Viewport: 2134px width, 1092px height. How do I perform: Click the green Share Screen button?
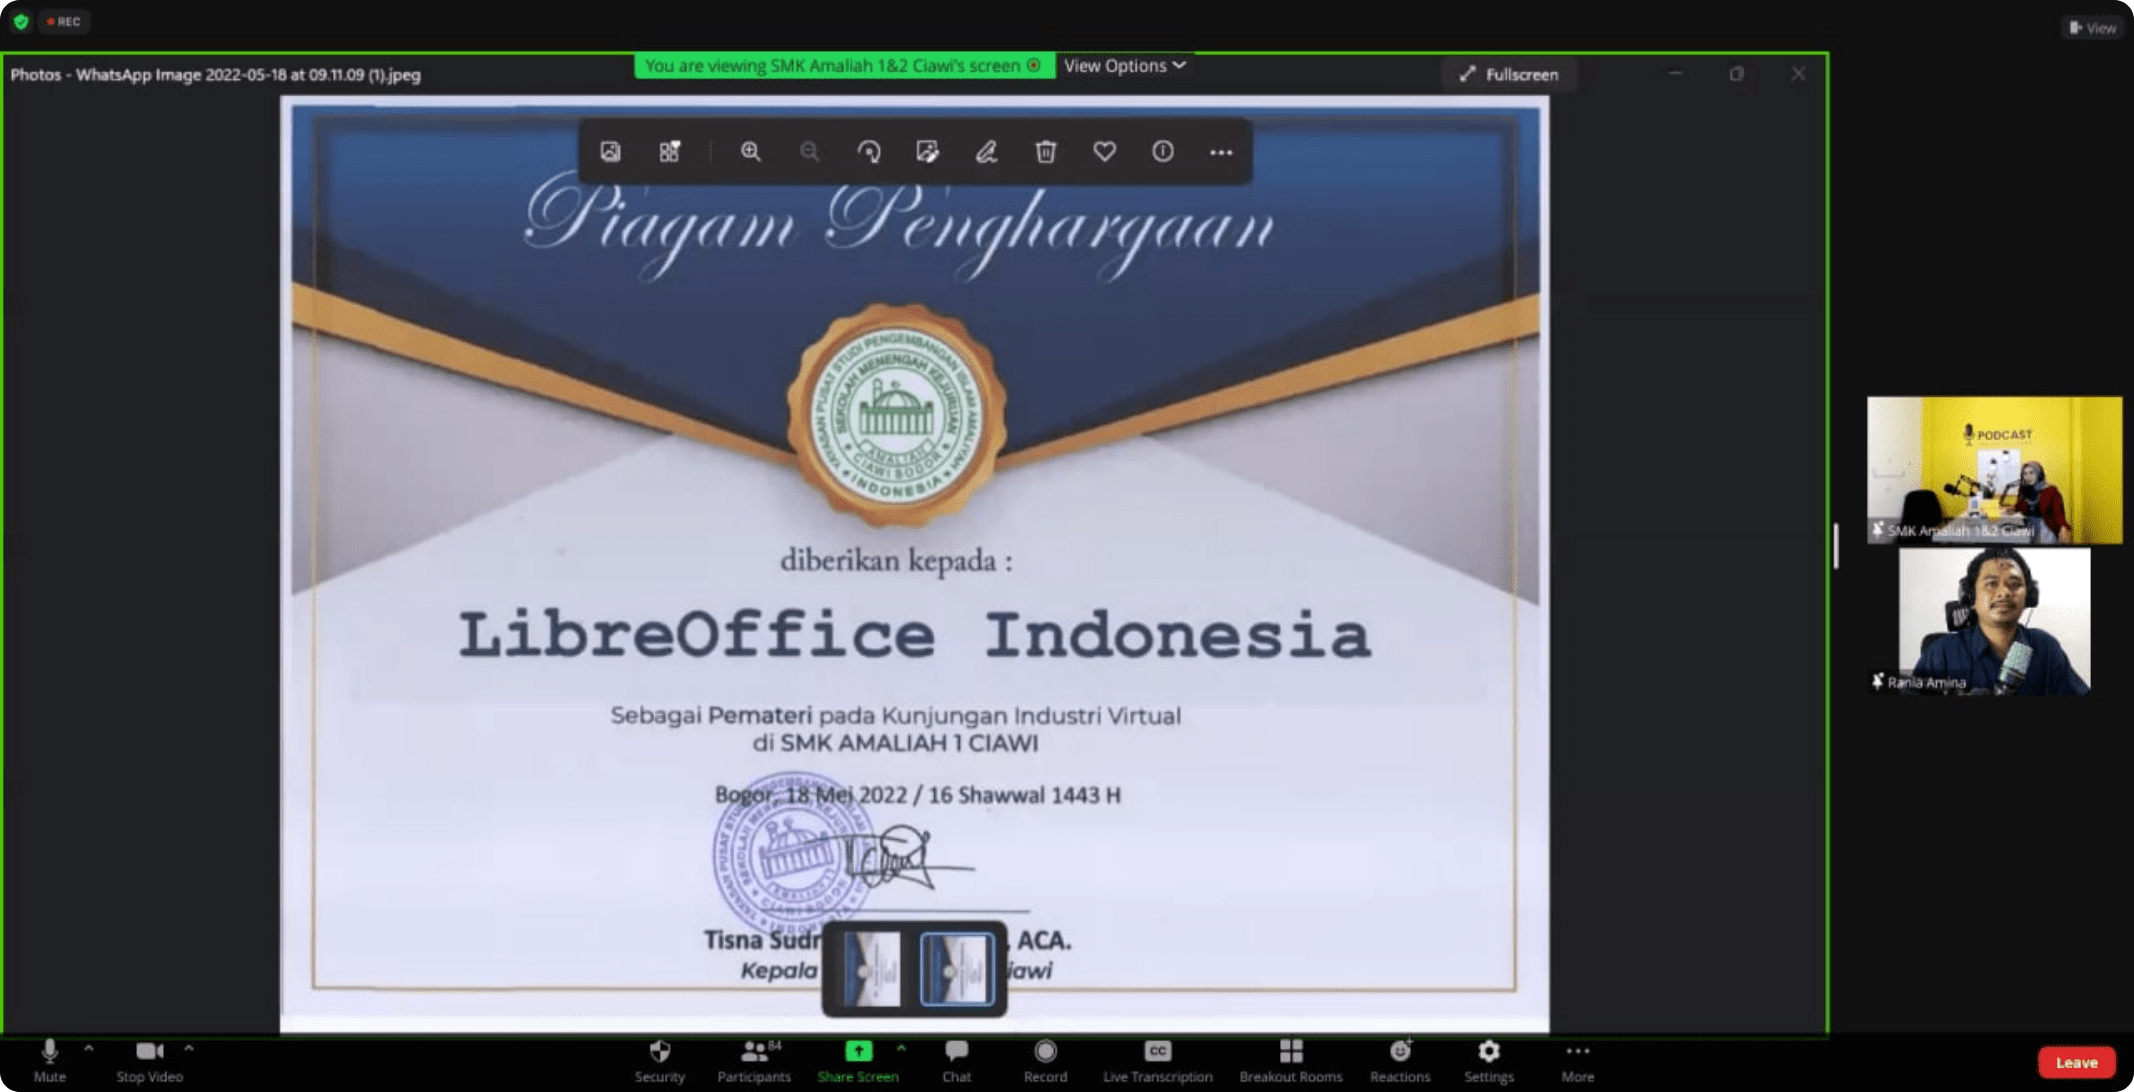(858, 1061)
